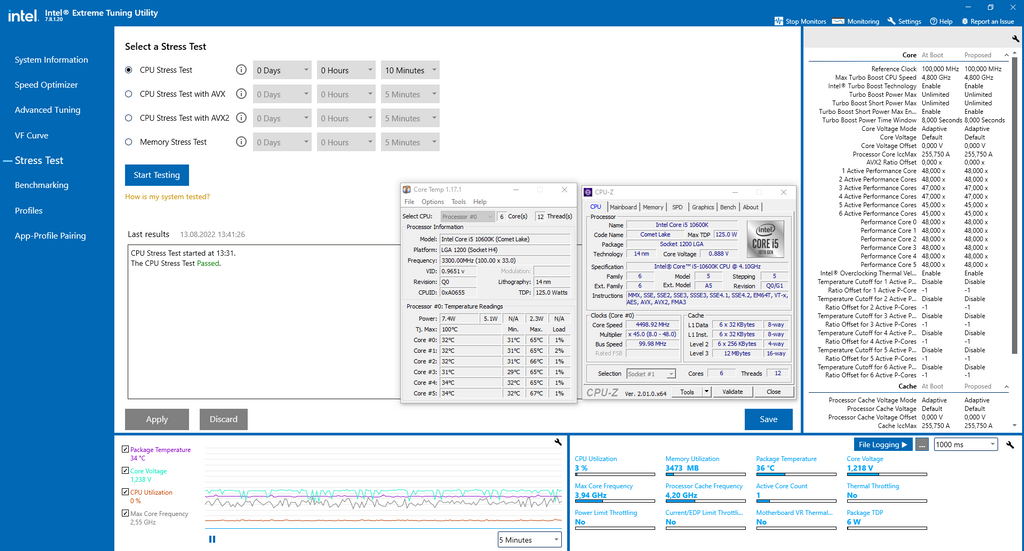Open File menu in Core Temp
This screenshot has height=551, width=1024.
click(x=409, y=202)
